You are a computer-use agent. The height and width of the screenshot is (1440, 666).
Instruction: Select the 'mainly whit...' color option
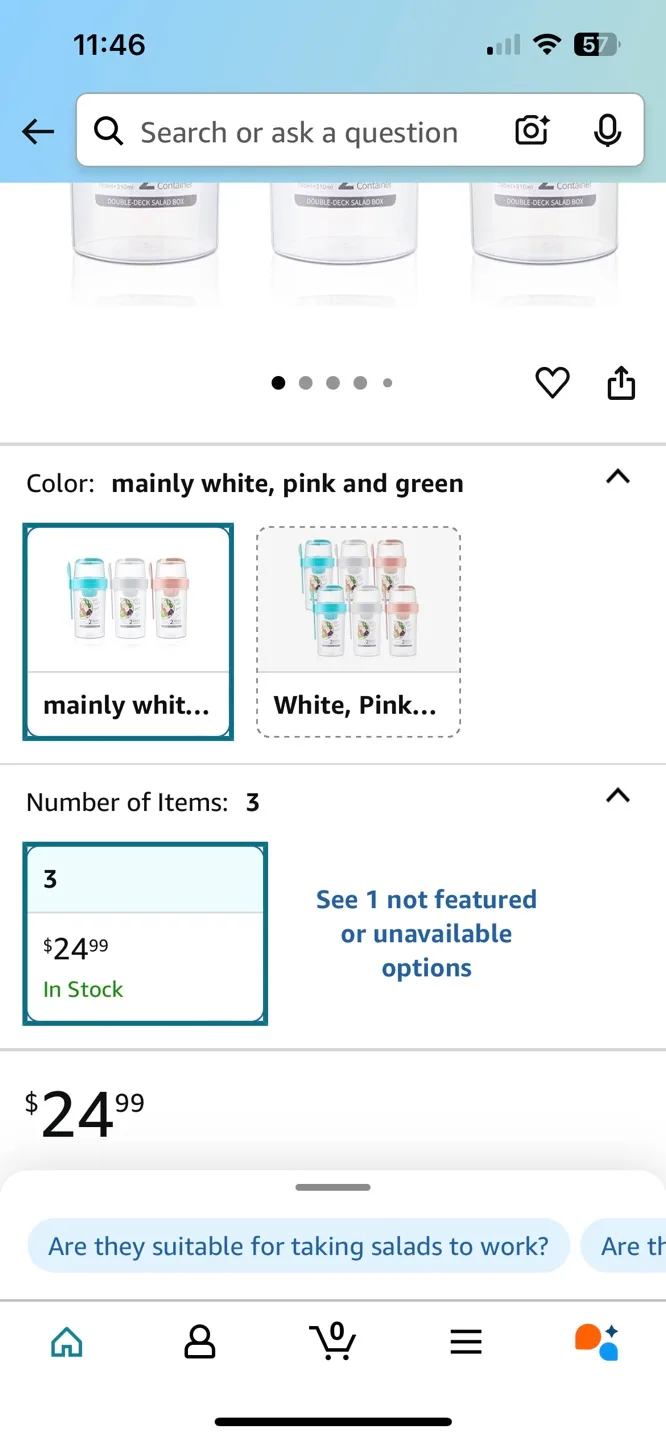click(x=128, y=632)
